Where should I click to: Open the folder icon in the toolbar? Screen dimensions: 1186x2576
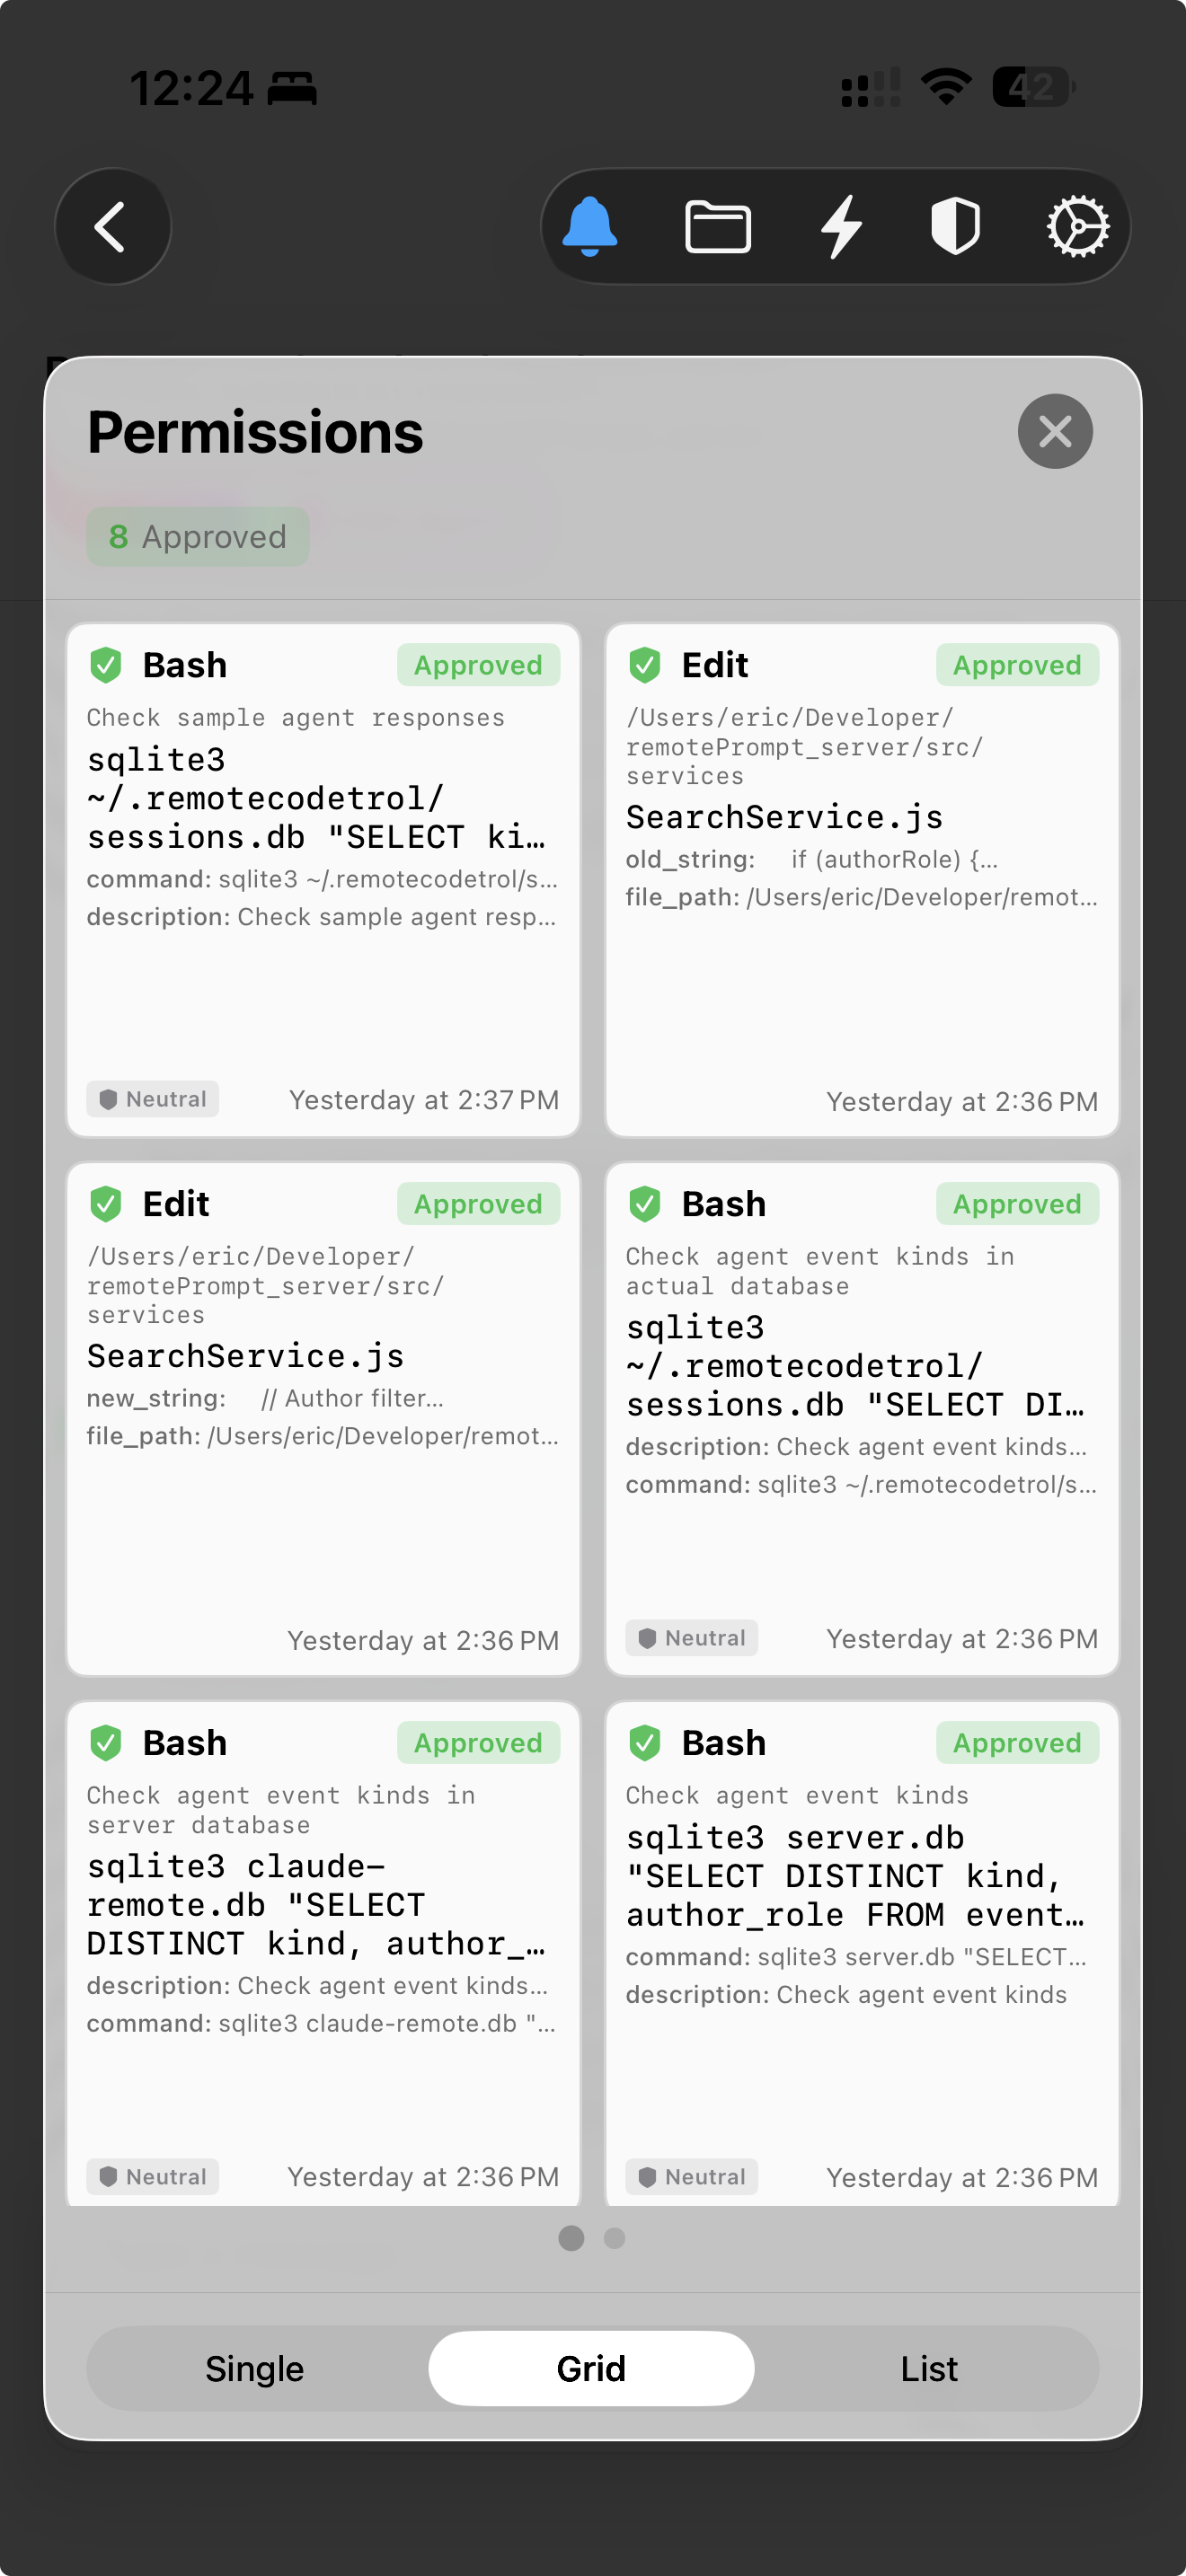coord(719,226)
